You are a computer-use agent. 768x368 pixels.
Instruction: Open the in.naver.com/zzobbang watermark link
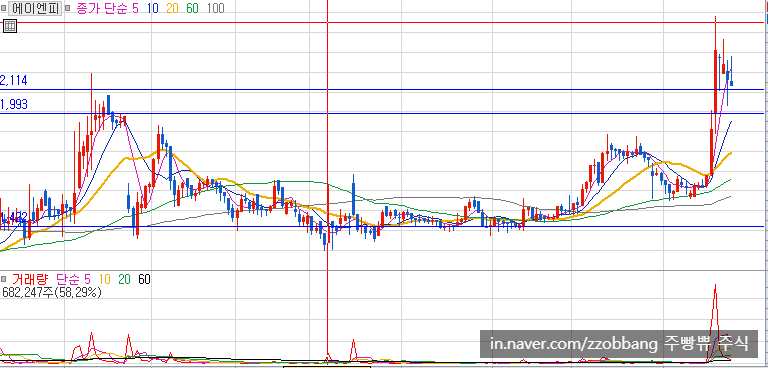click(574, 343)
